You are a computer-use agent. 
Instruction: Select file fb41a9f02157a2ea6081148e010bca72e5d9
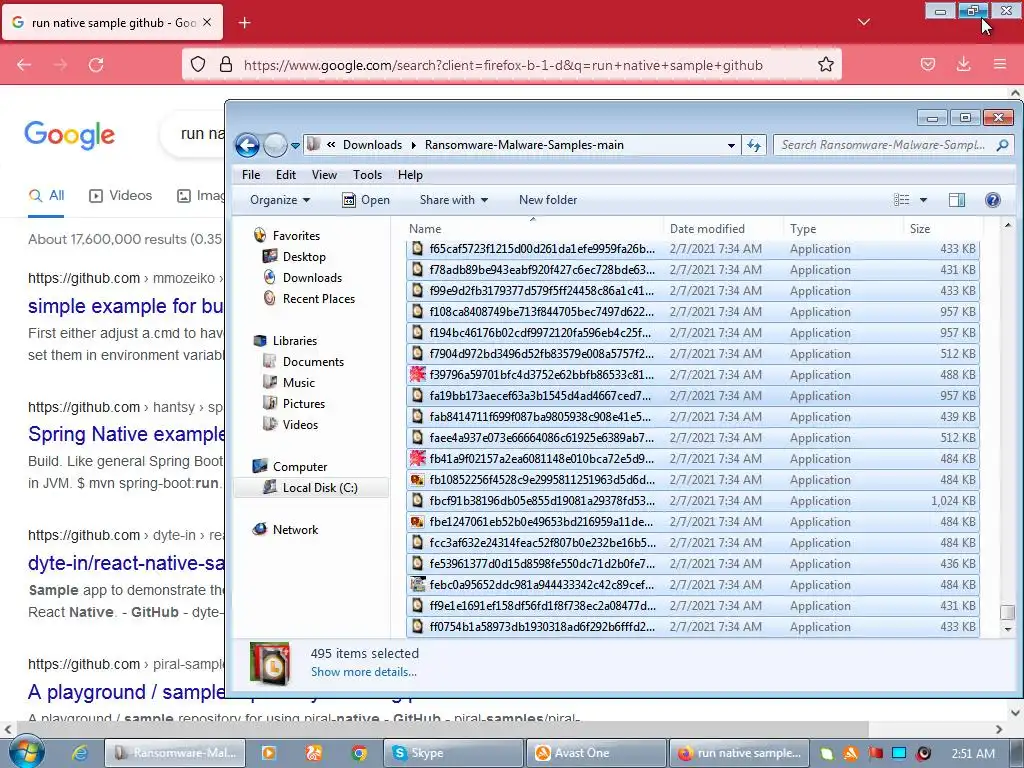coord(693,458)
